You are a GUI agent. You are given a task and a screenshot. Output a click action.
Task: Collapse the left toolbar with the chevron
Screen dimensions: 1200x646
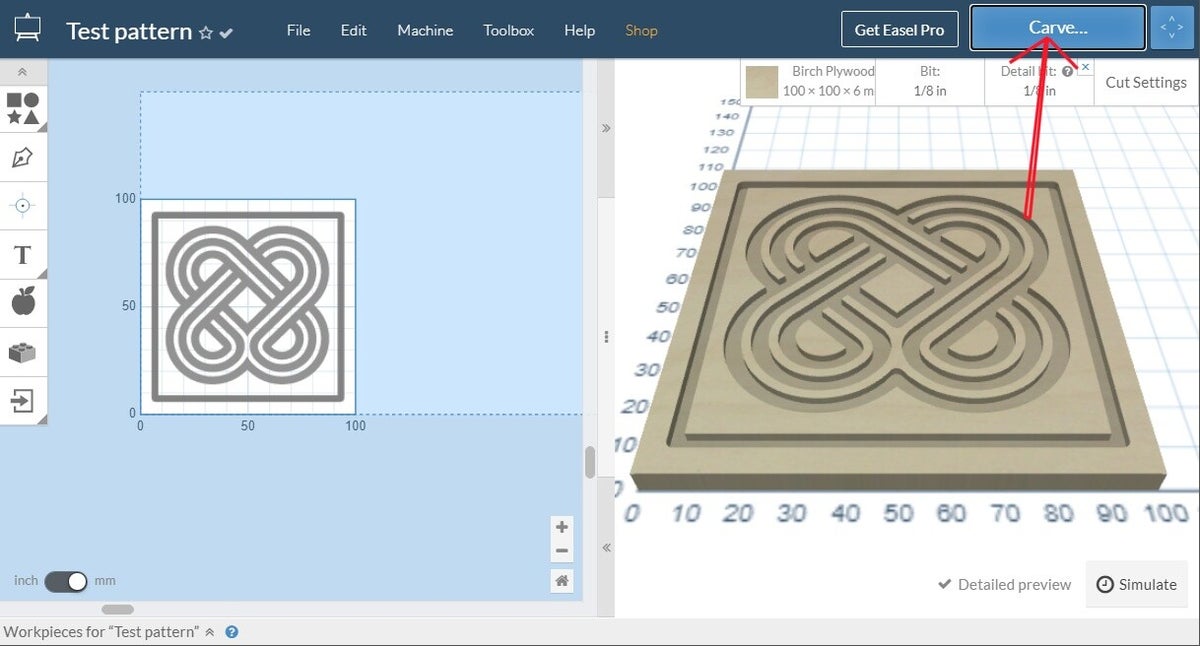23,71
